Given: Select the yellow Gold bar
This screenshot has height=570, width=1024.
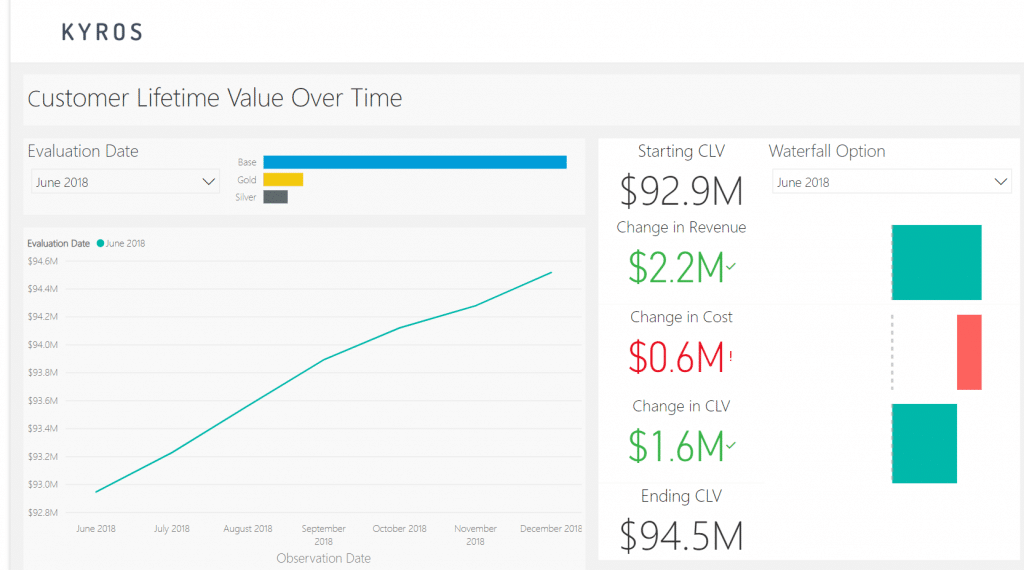Looking at the screenshot, I should tap(283, 180).
